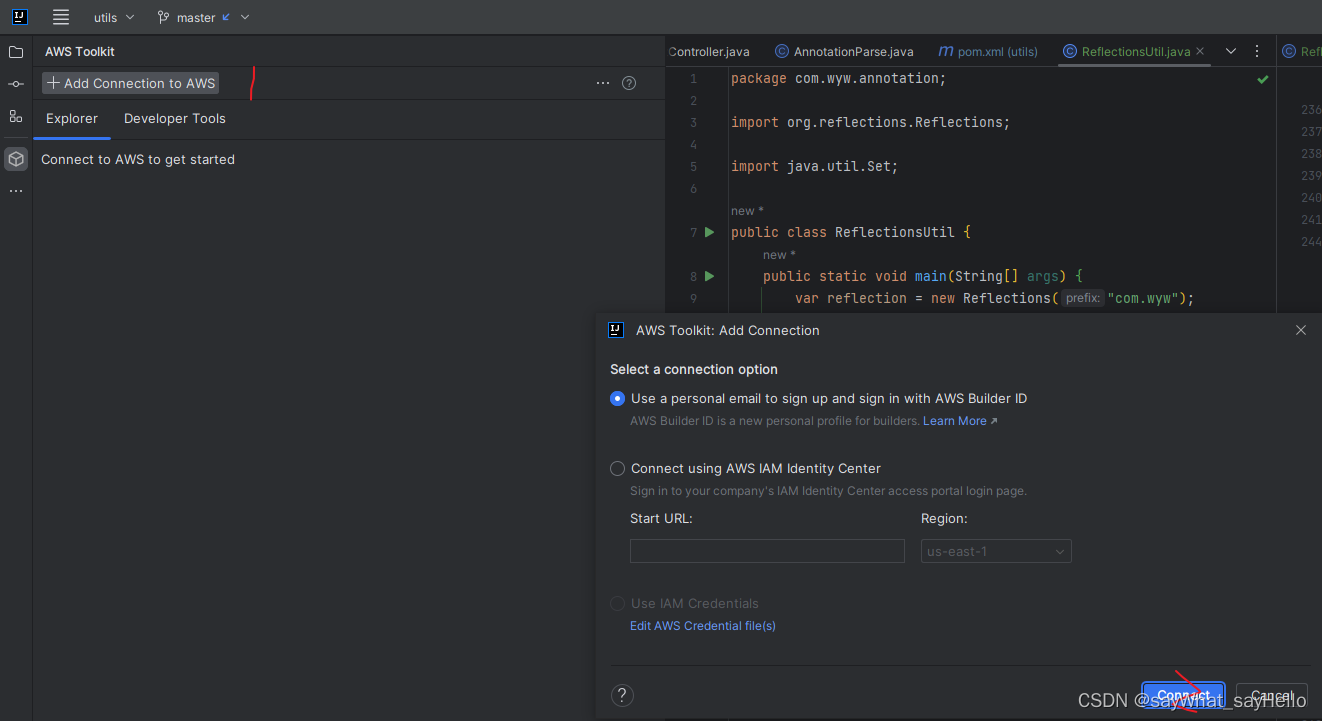Select the Use IAM Credentials radio option

pyautogui.click(x=618, y=603)
